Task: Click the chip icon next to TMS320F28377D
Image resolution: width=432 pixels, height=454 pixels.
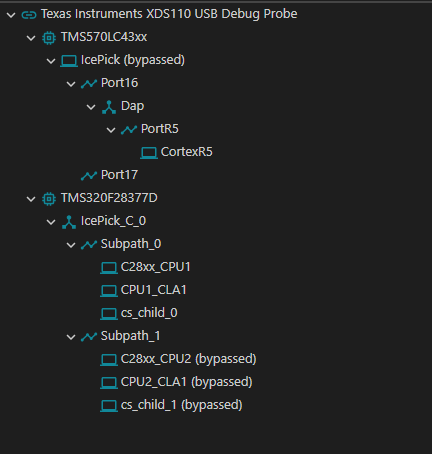Action: tap(49, 199)
